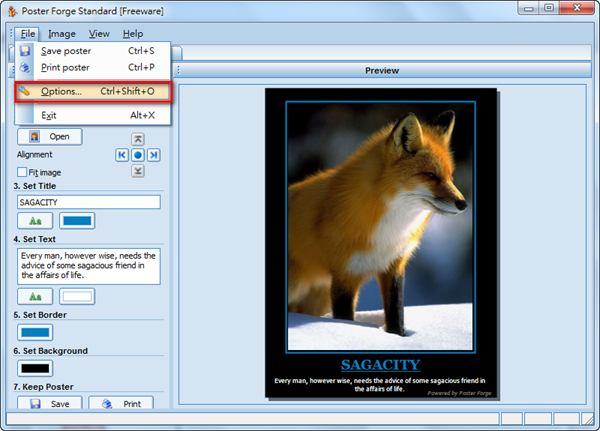The width and height of the screenshot is (600, 431).
Task: Pick the blue title color swatch
Action: pos(77,221)
